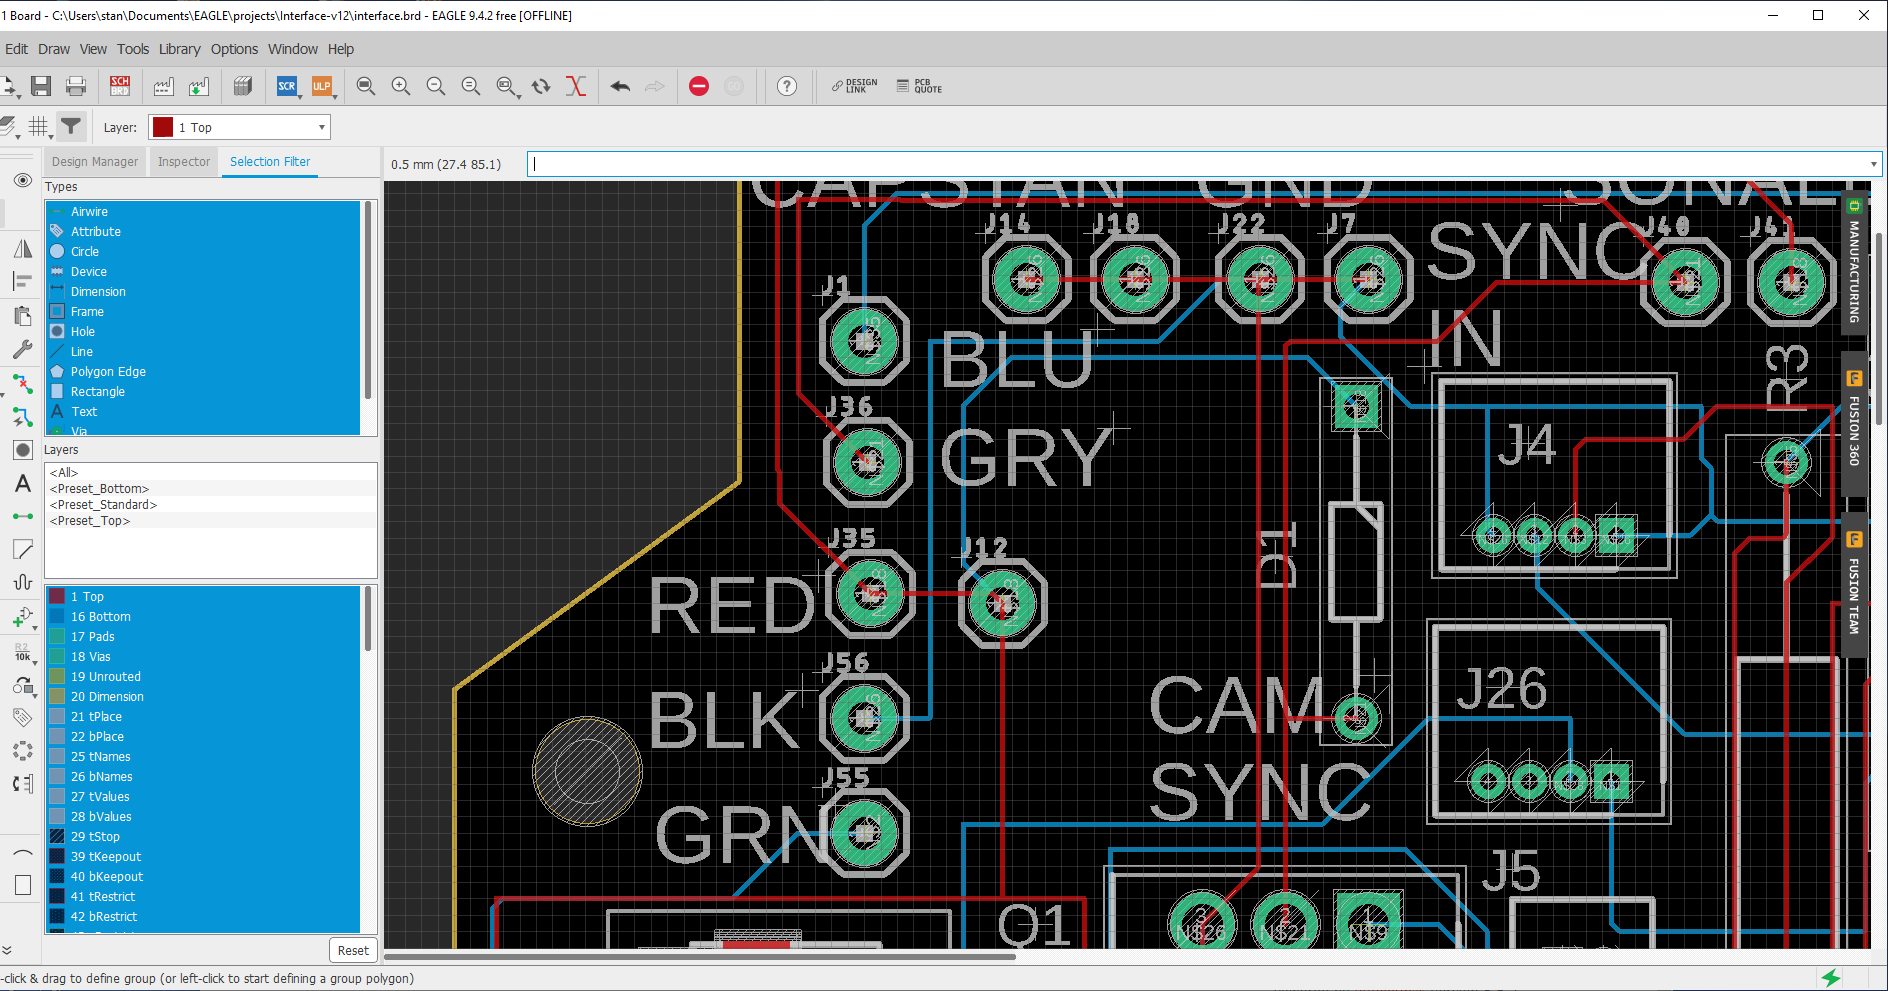Toggle the Selection Filter funnel icon
1888x991 pixels.
71,126
